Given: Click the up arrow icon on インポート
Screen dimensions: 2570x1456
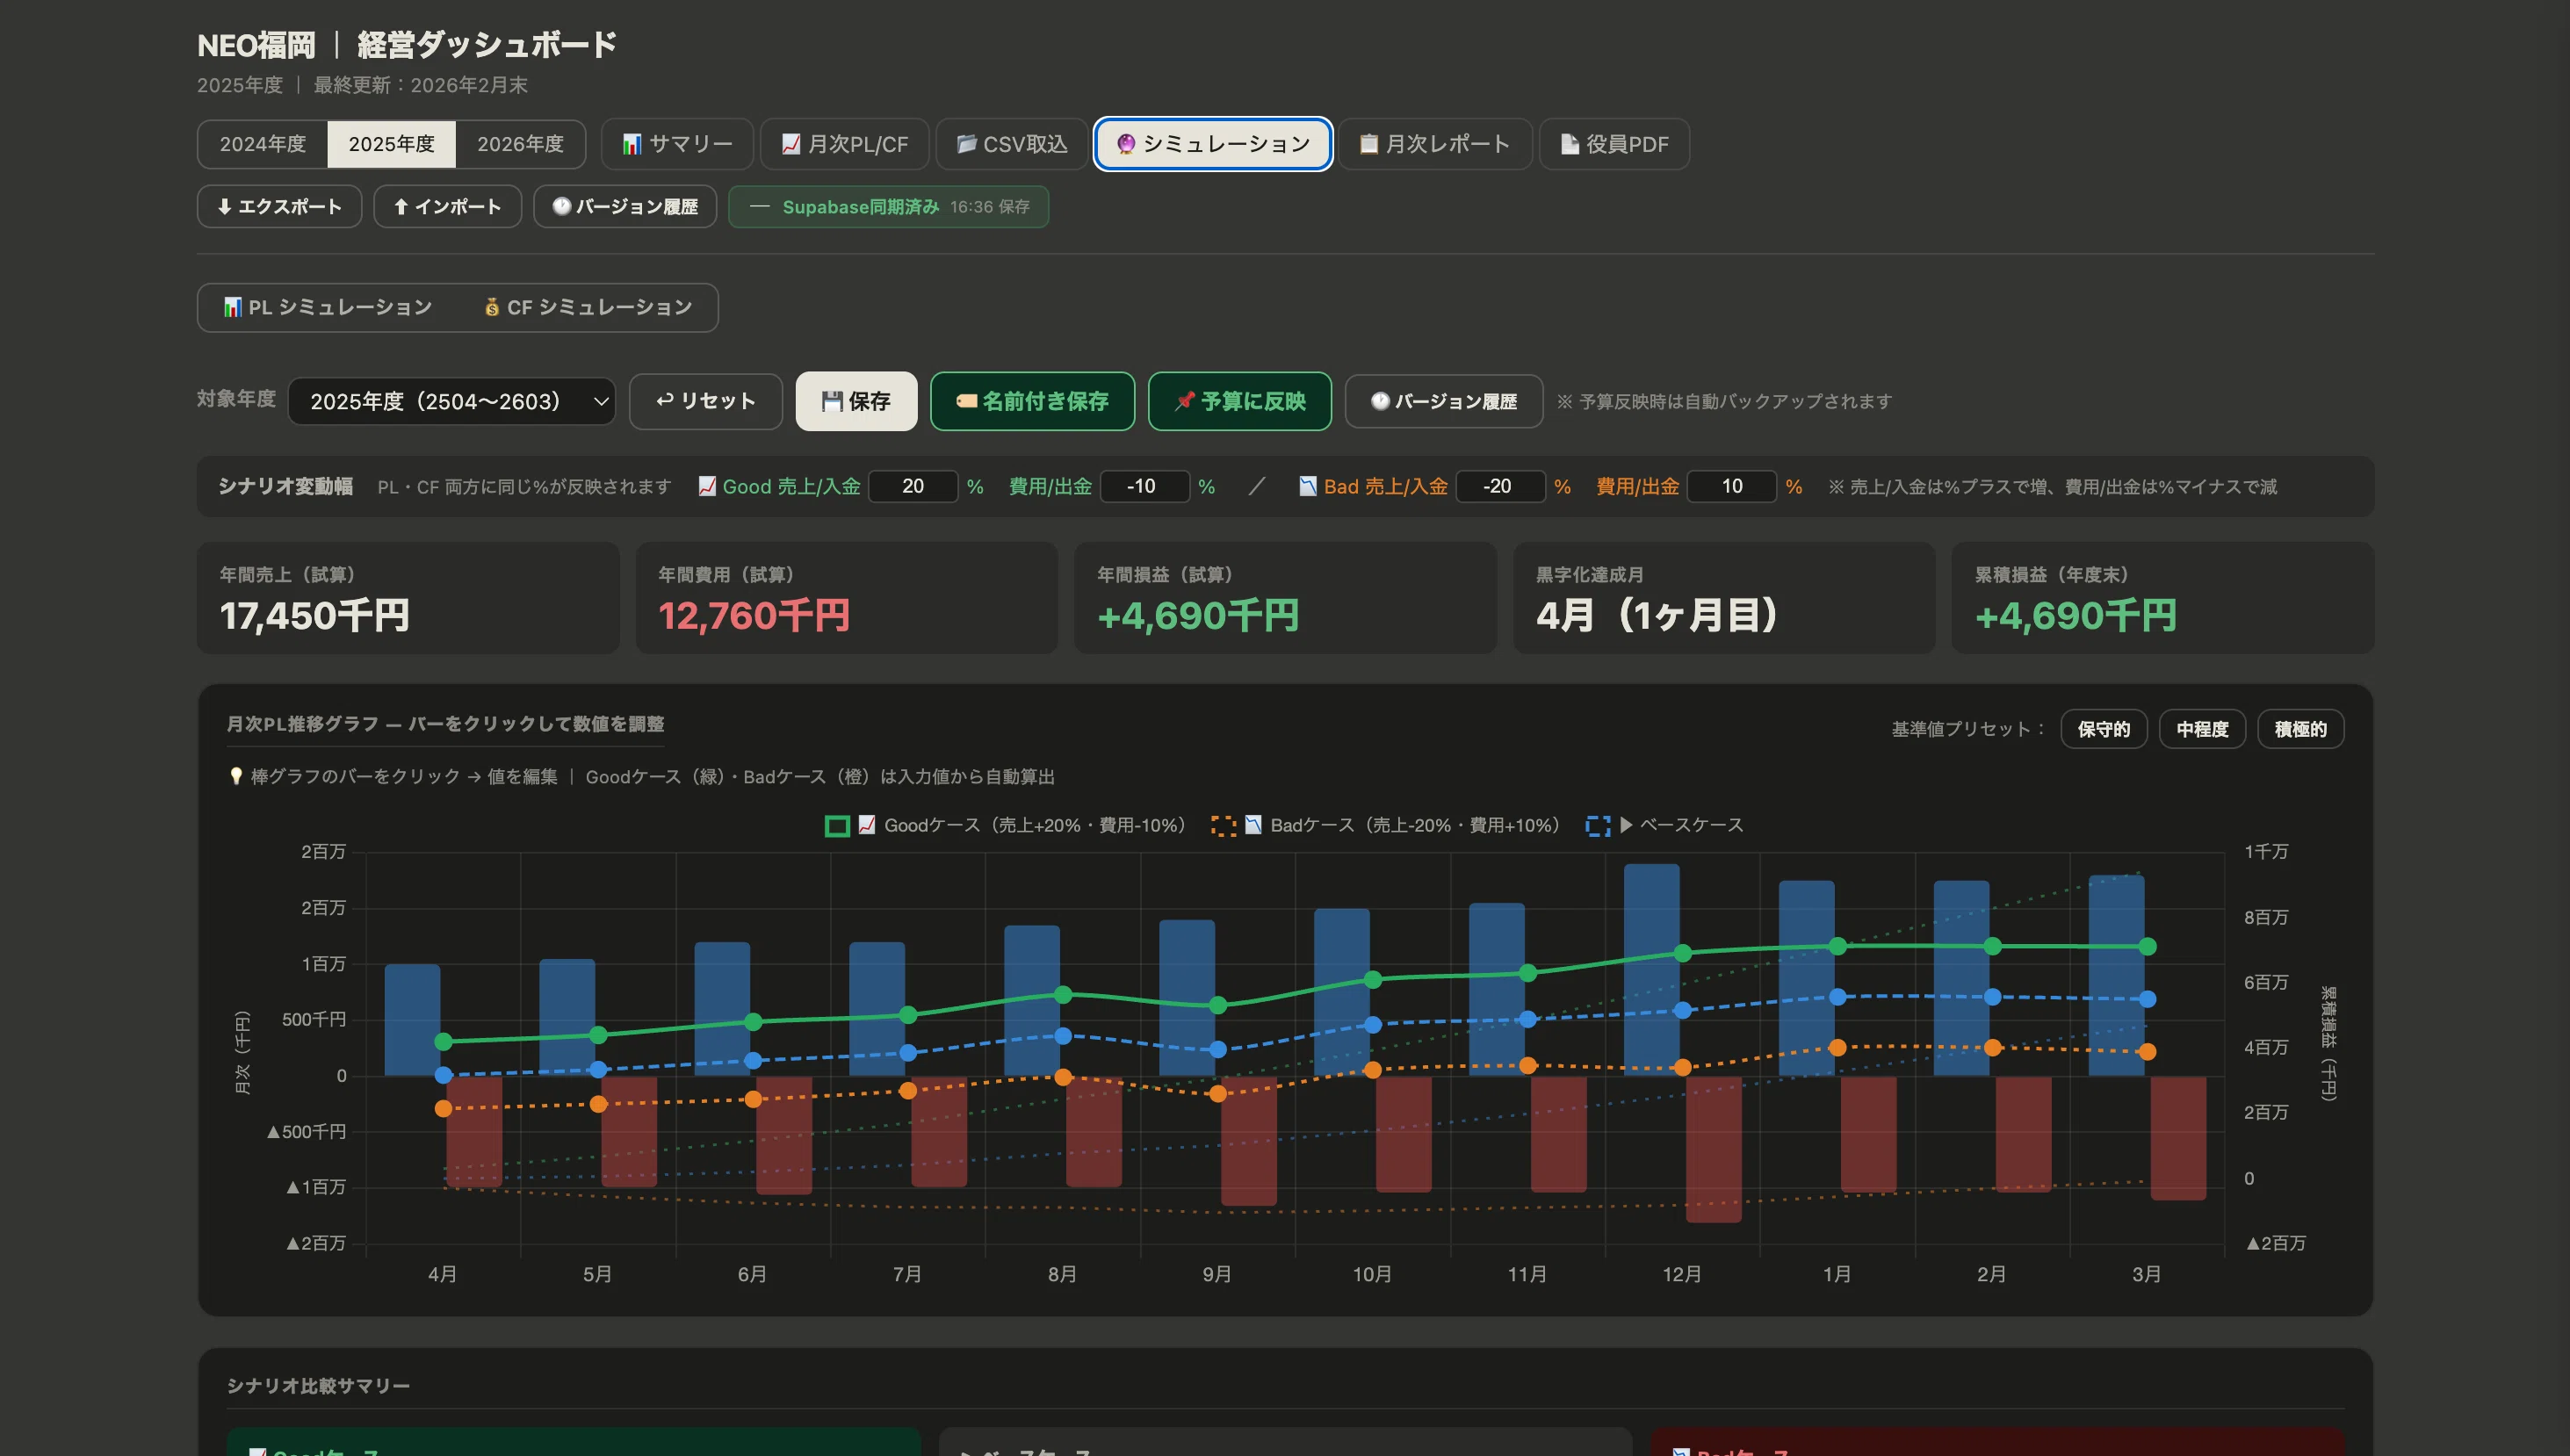Looking at the screenshot, I should (x=401, y=206).
